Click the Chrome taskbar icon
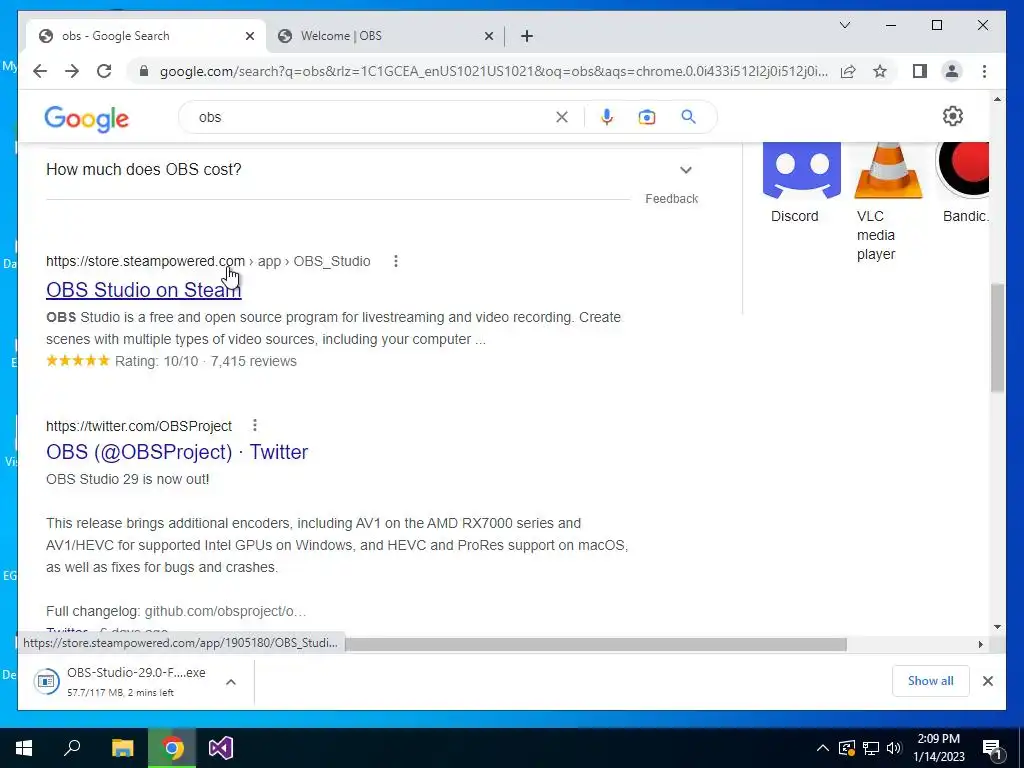The image size is (1024, 768). [172, 748]
